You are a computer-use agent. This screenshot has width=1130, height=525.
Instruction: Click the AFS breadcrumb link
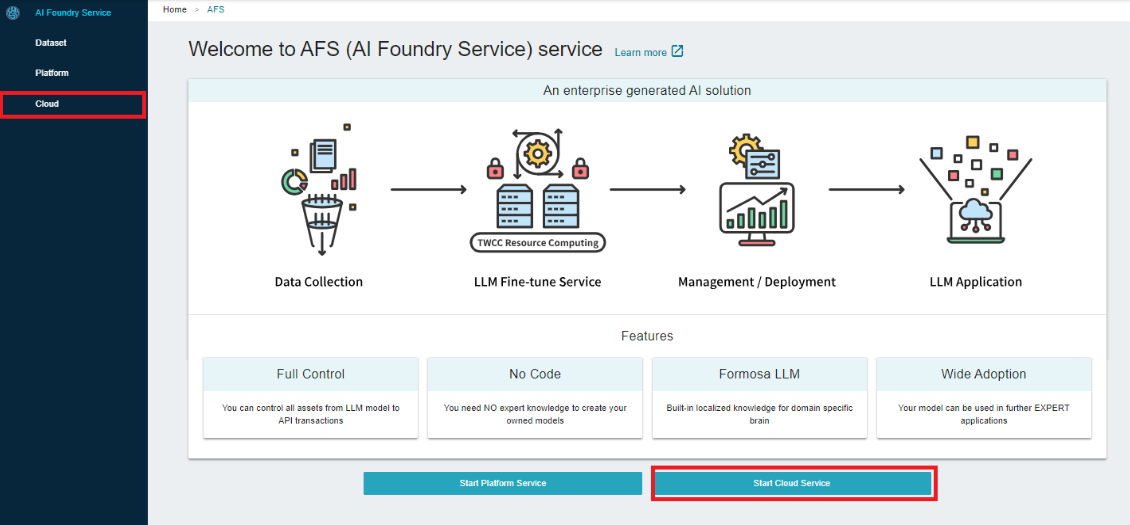click(216, 9)
